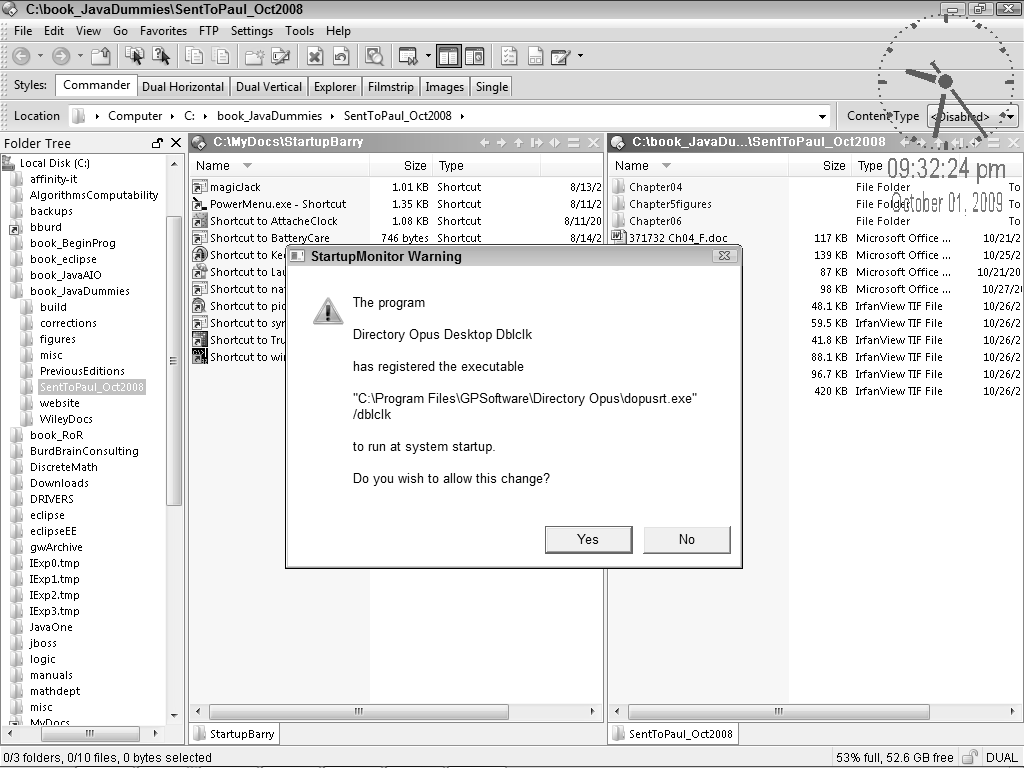Click layout bars icon in StartupBarry header

(x=573, y=142)
